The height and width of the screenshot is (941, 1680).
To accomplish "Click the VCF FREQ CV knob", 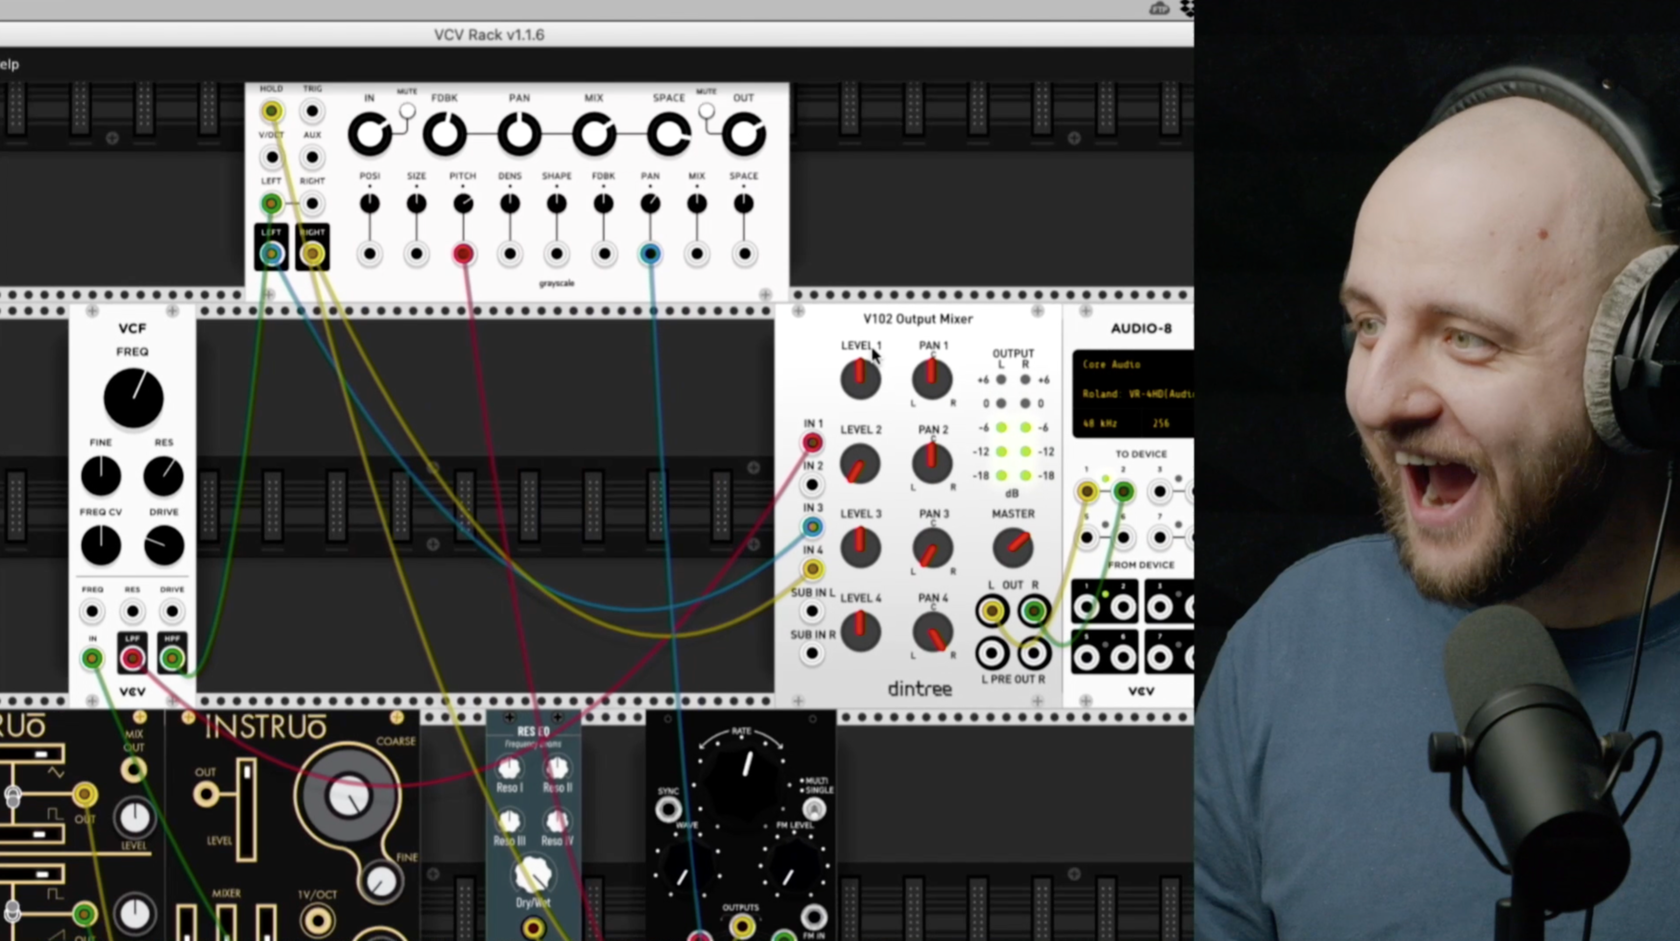I will (x=101, y=546).
